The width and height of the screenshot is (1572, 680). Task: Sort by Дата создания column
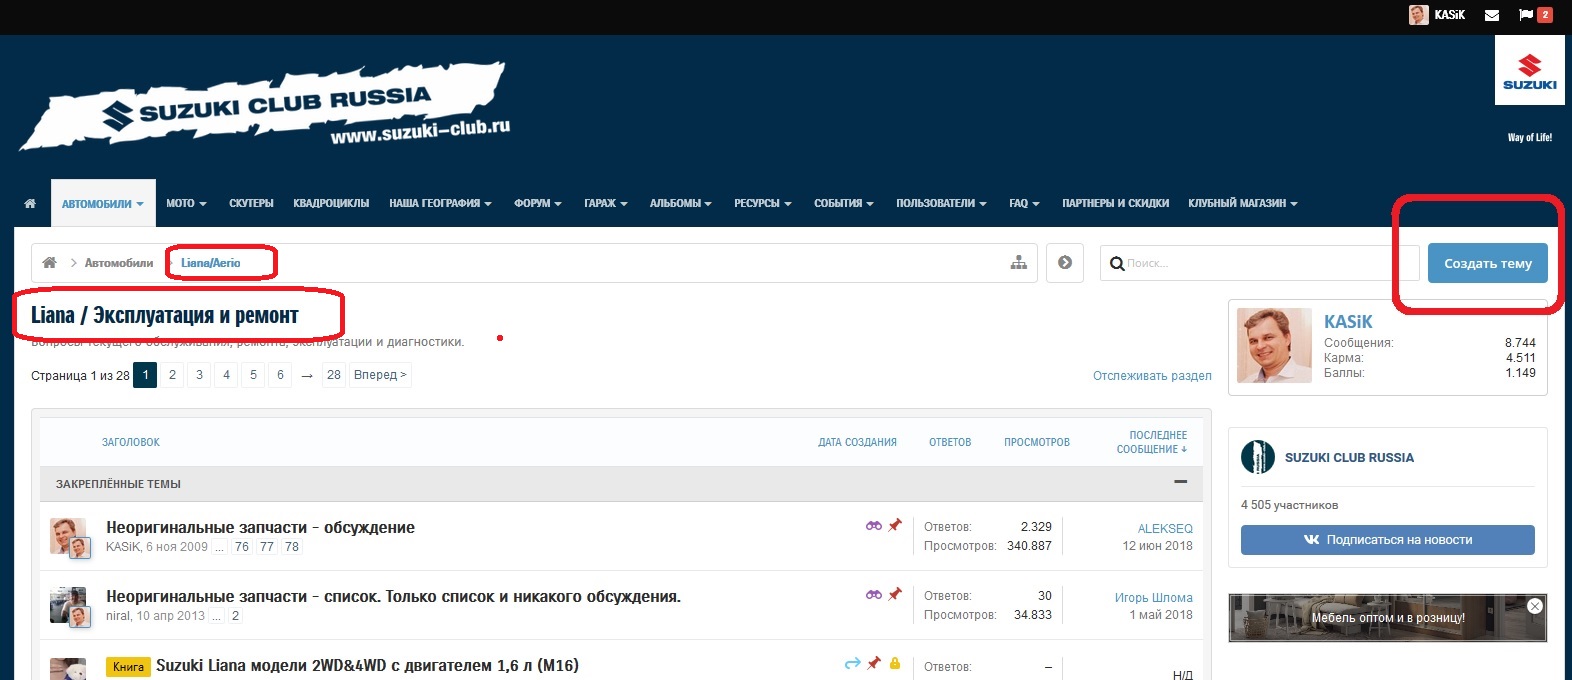[x=857, y=442]
